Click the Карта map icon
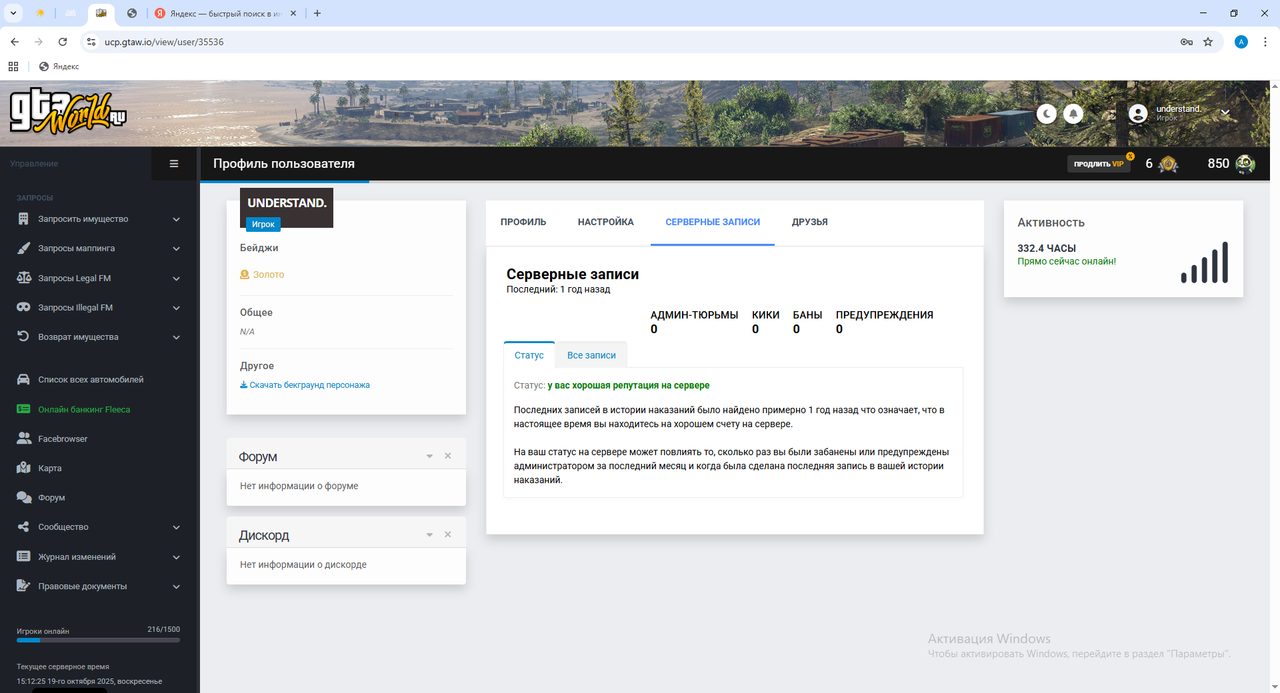1280x693 pixels. (x=24, y=468)
